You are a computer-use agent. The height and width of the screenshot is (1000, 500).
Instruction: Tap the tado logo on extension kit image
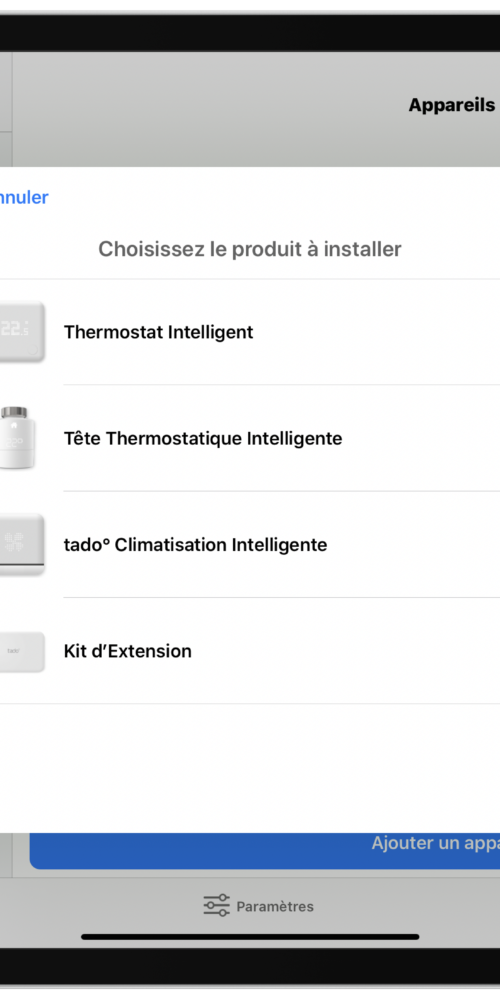13,651
